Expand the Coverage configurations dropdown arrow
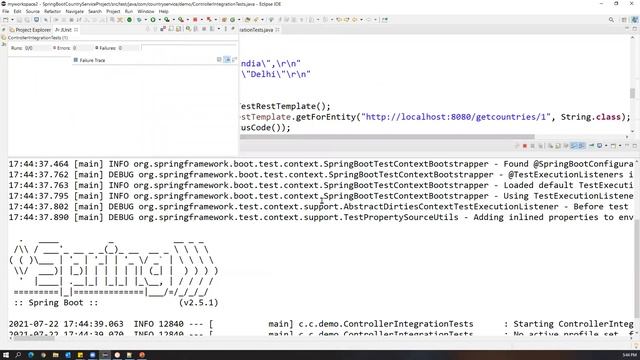640x360 pixels. (173, 20)
